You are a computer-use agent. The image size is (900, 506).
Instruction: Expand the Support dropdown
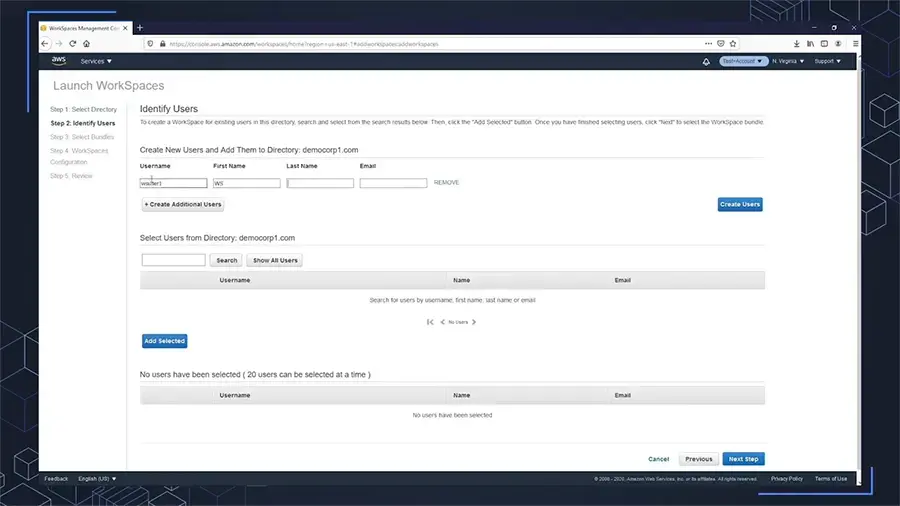point(827,61)
